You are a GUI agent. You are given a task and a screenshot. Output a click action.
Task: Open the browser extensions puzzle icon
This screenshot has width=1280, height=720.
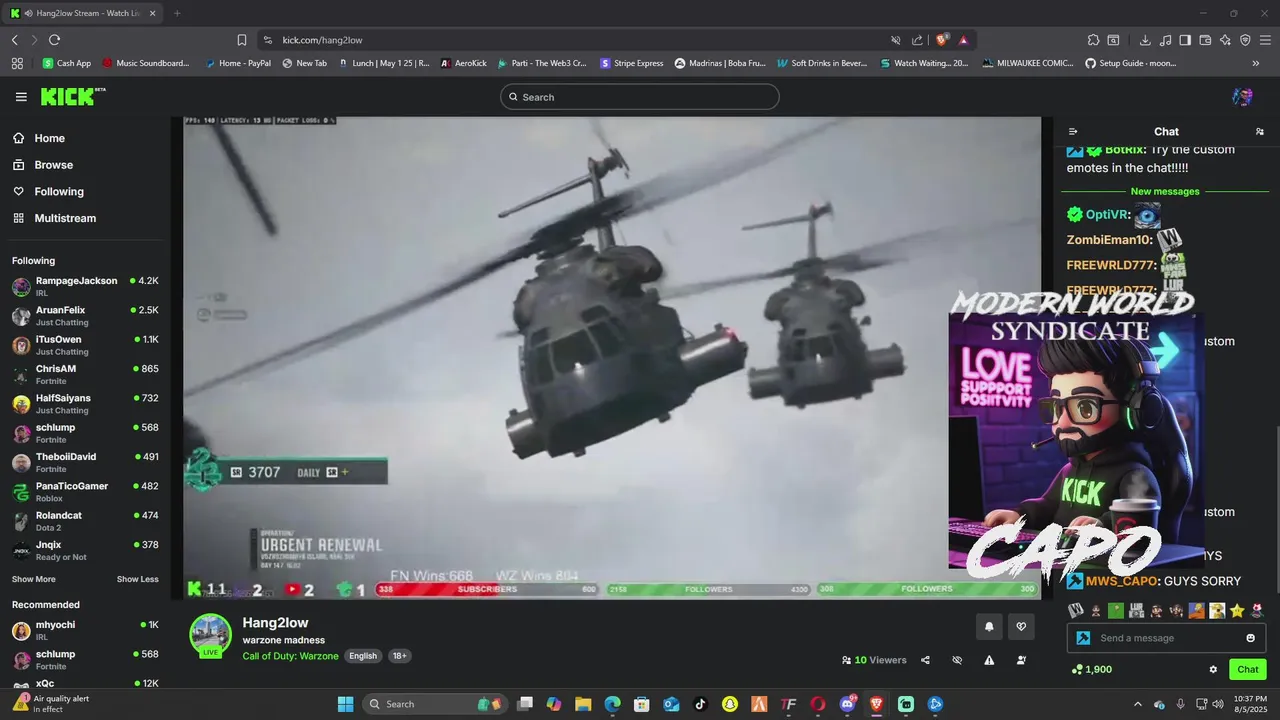coord(1093,40)
